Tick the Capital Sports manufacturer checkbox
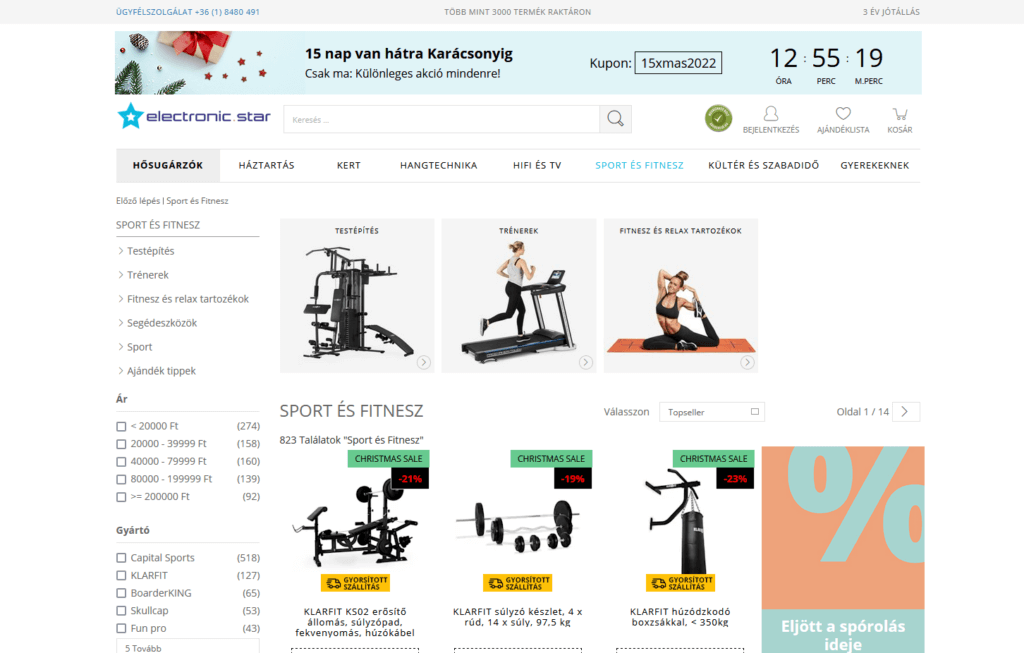The width and height of the screenshot is (1024, 653). (x=121, y=558)
